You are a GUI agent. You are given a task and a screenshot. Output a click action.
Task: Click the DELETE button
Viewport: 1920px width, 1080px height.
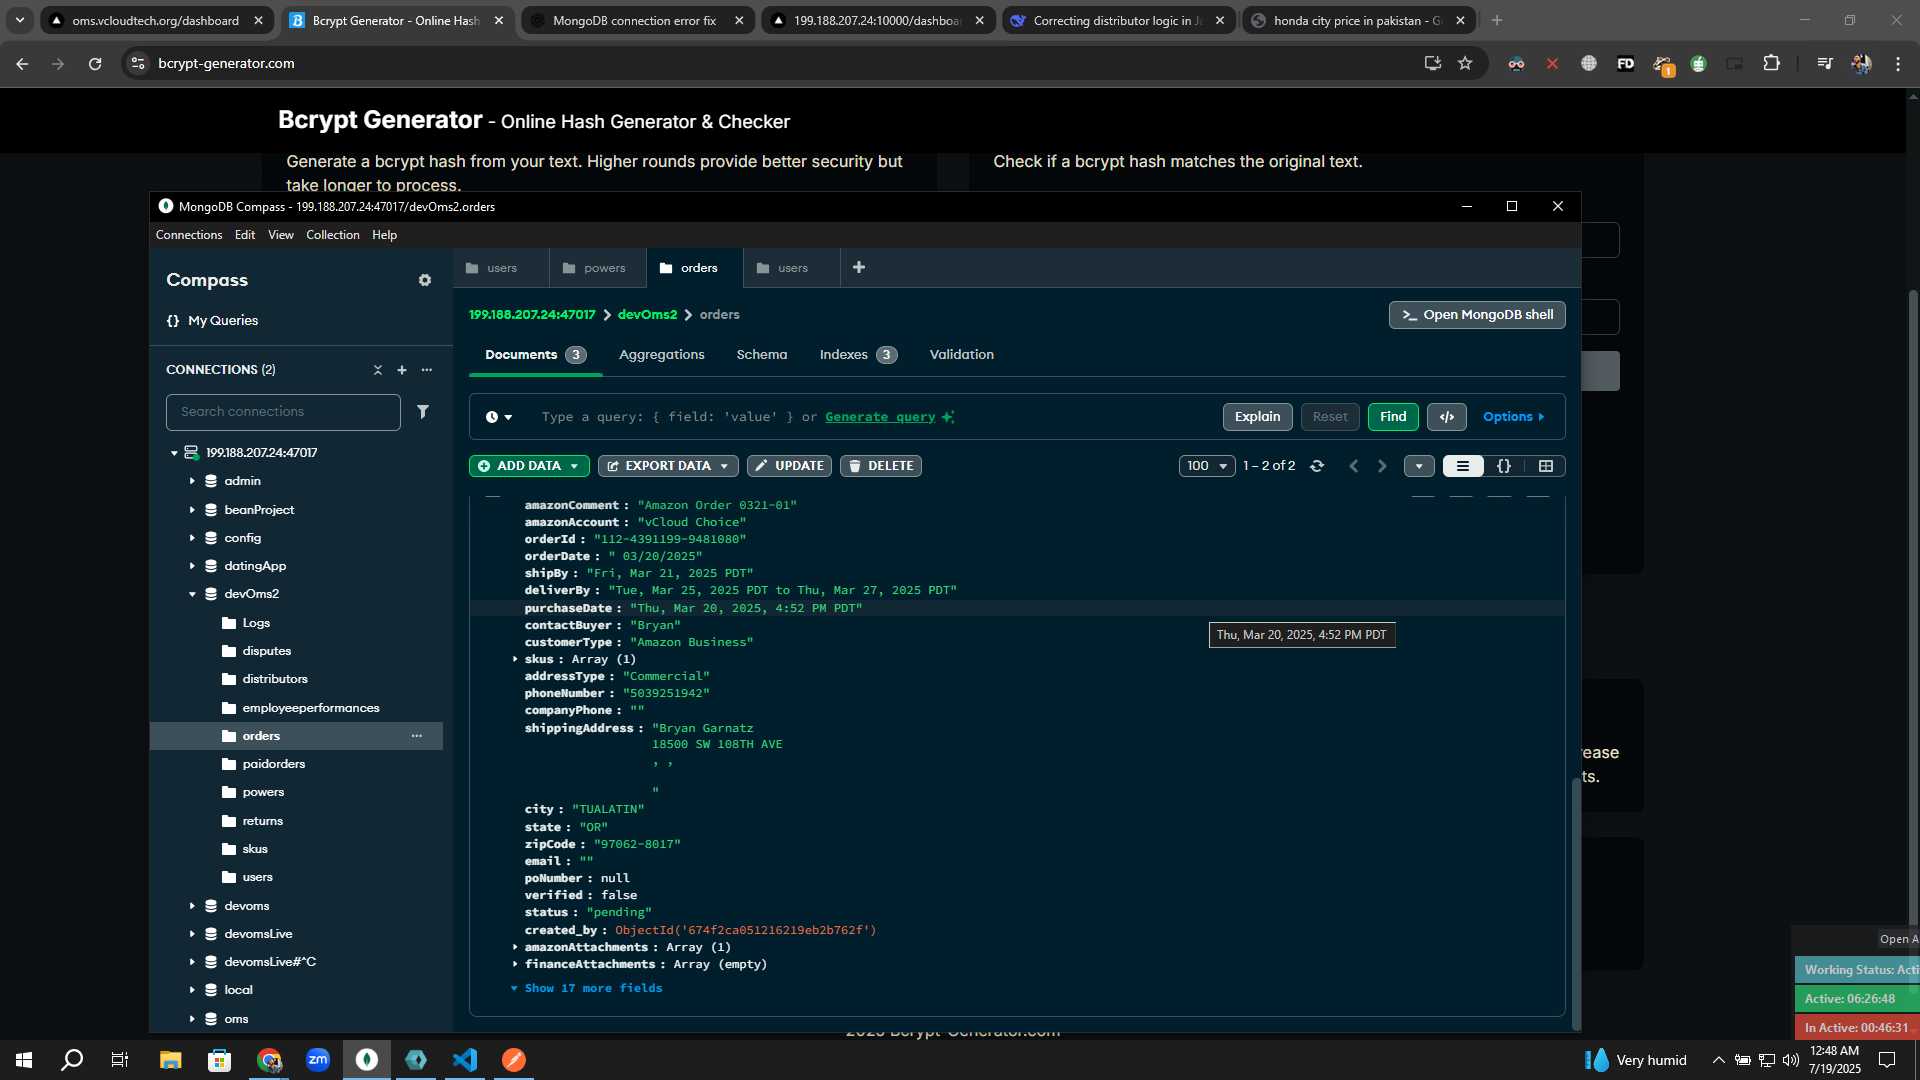881,466
